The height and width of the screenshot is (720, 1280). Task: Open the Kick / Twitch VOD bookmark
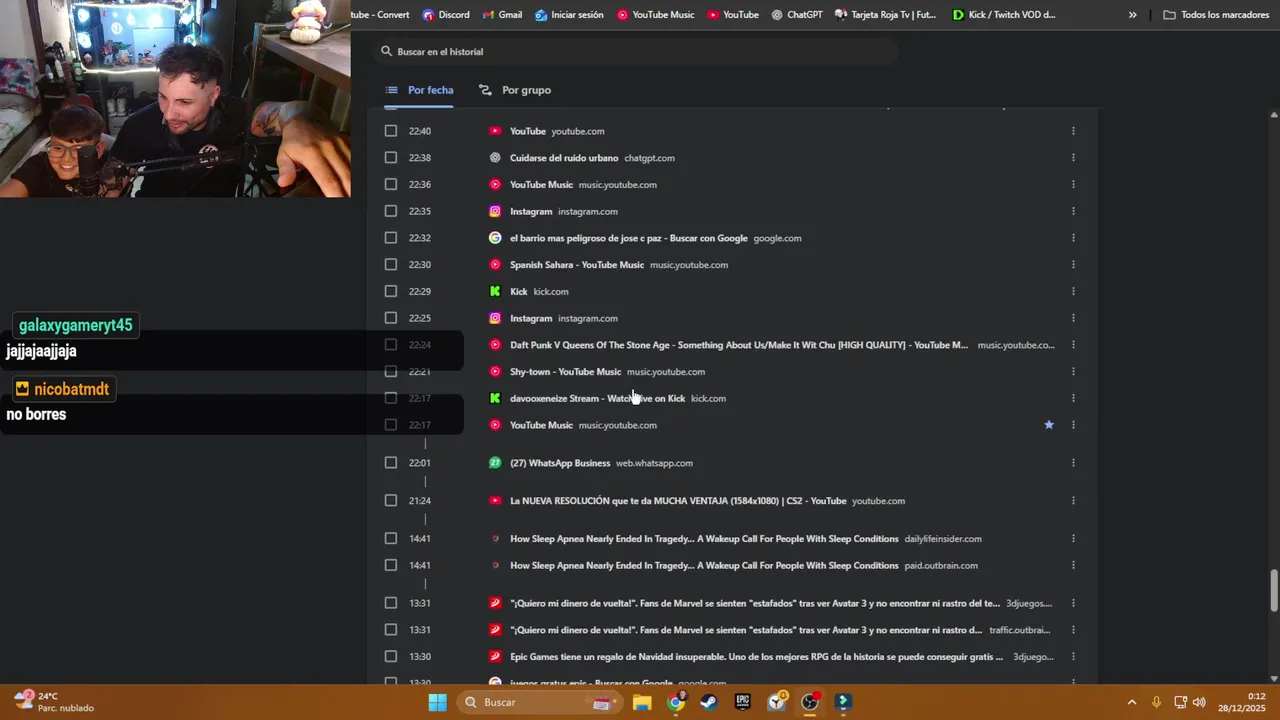pyautogui.click(x=1004, y=15)
